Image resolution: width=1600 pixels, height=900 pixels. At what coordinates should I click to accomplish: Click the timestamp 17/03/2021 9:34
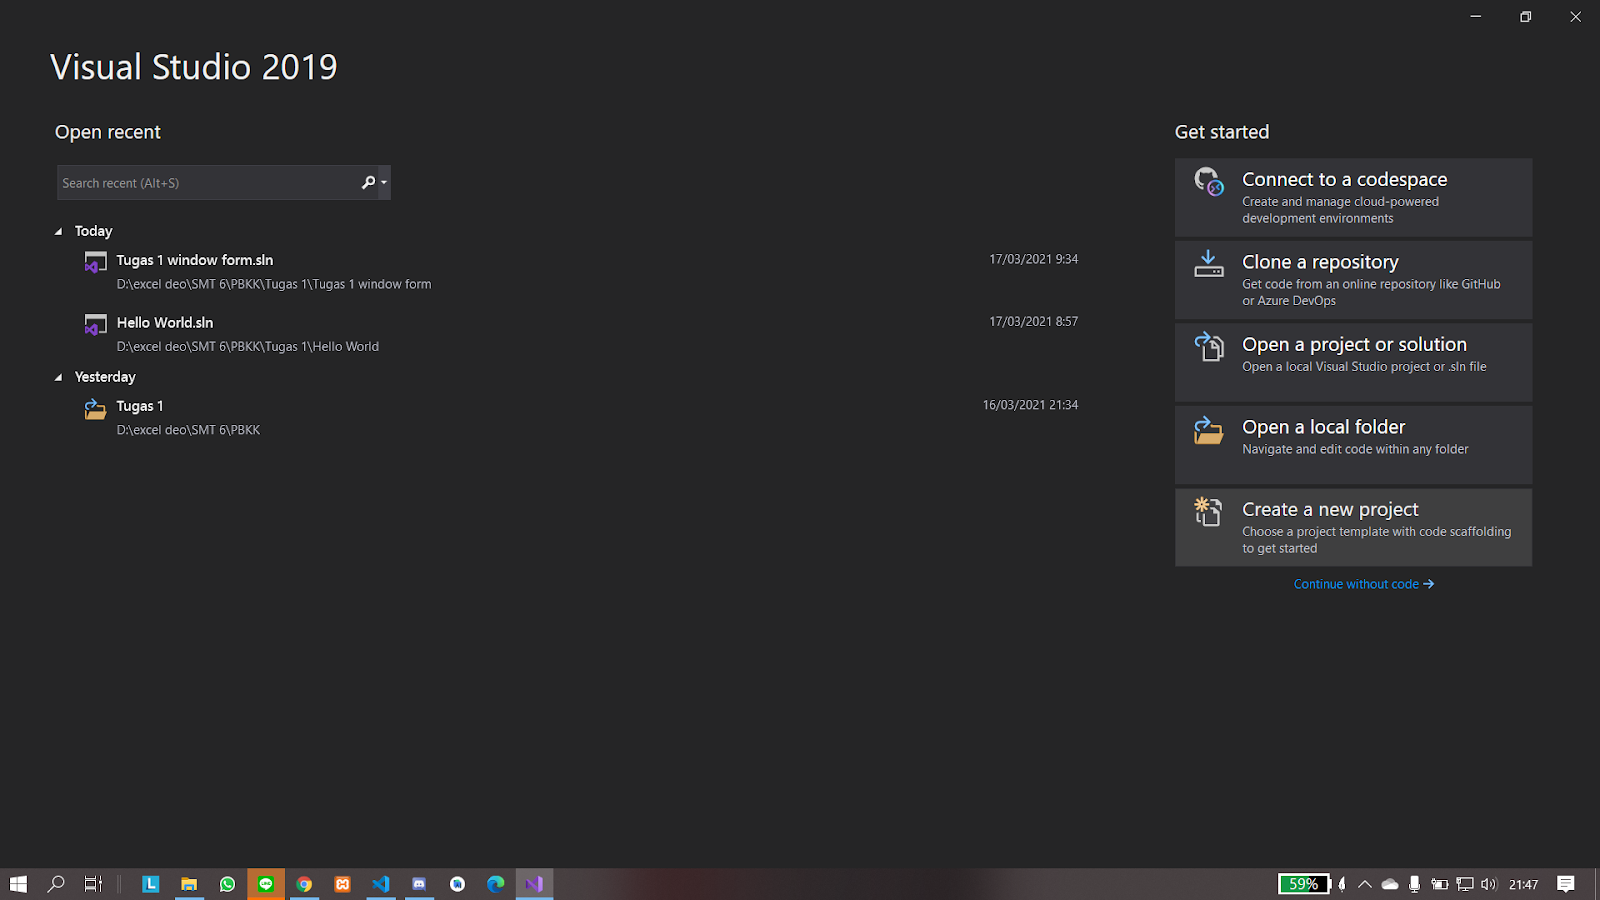tap(1033, 259)
